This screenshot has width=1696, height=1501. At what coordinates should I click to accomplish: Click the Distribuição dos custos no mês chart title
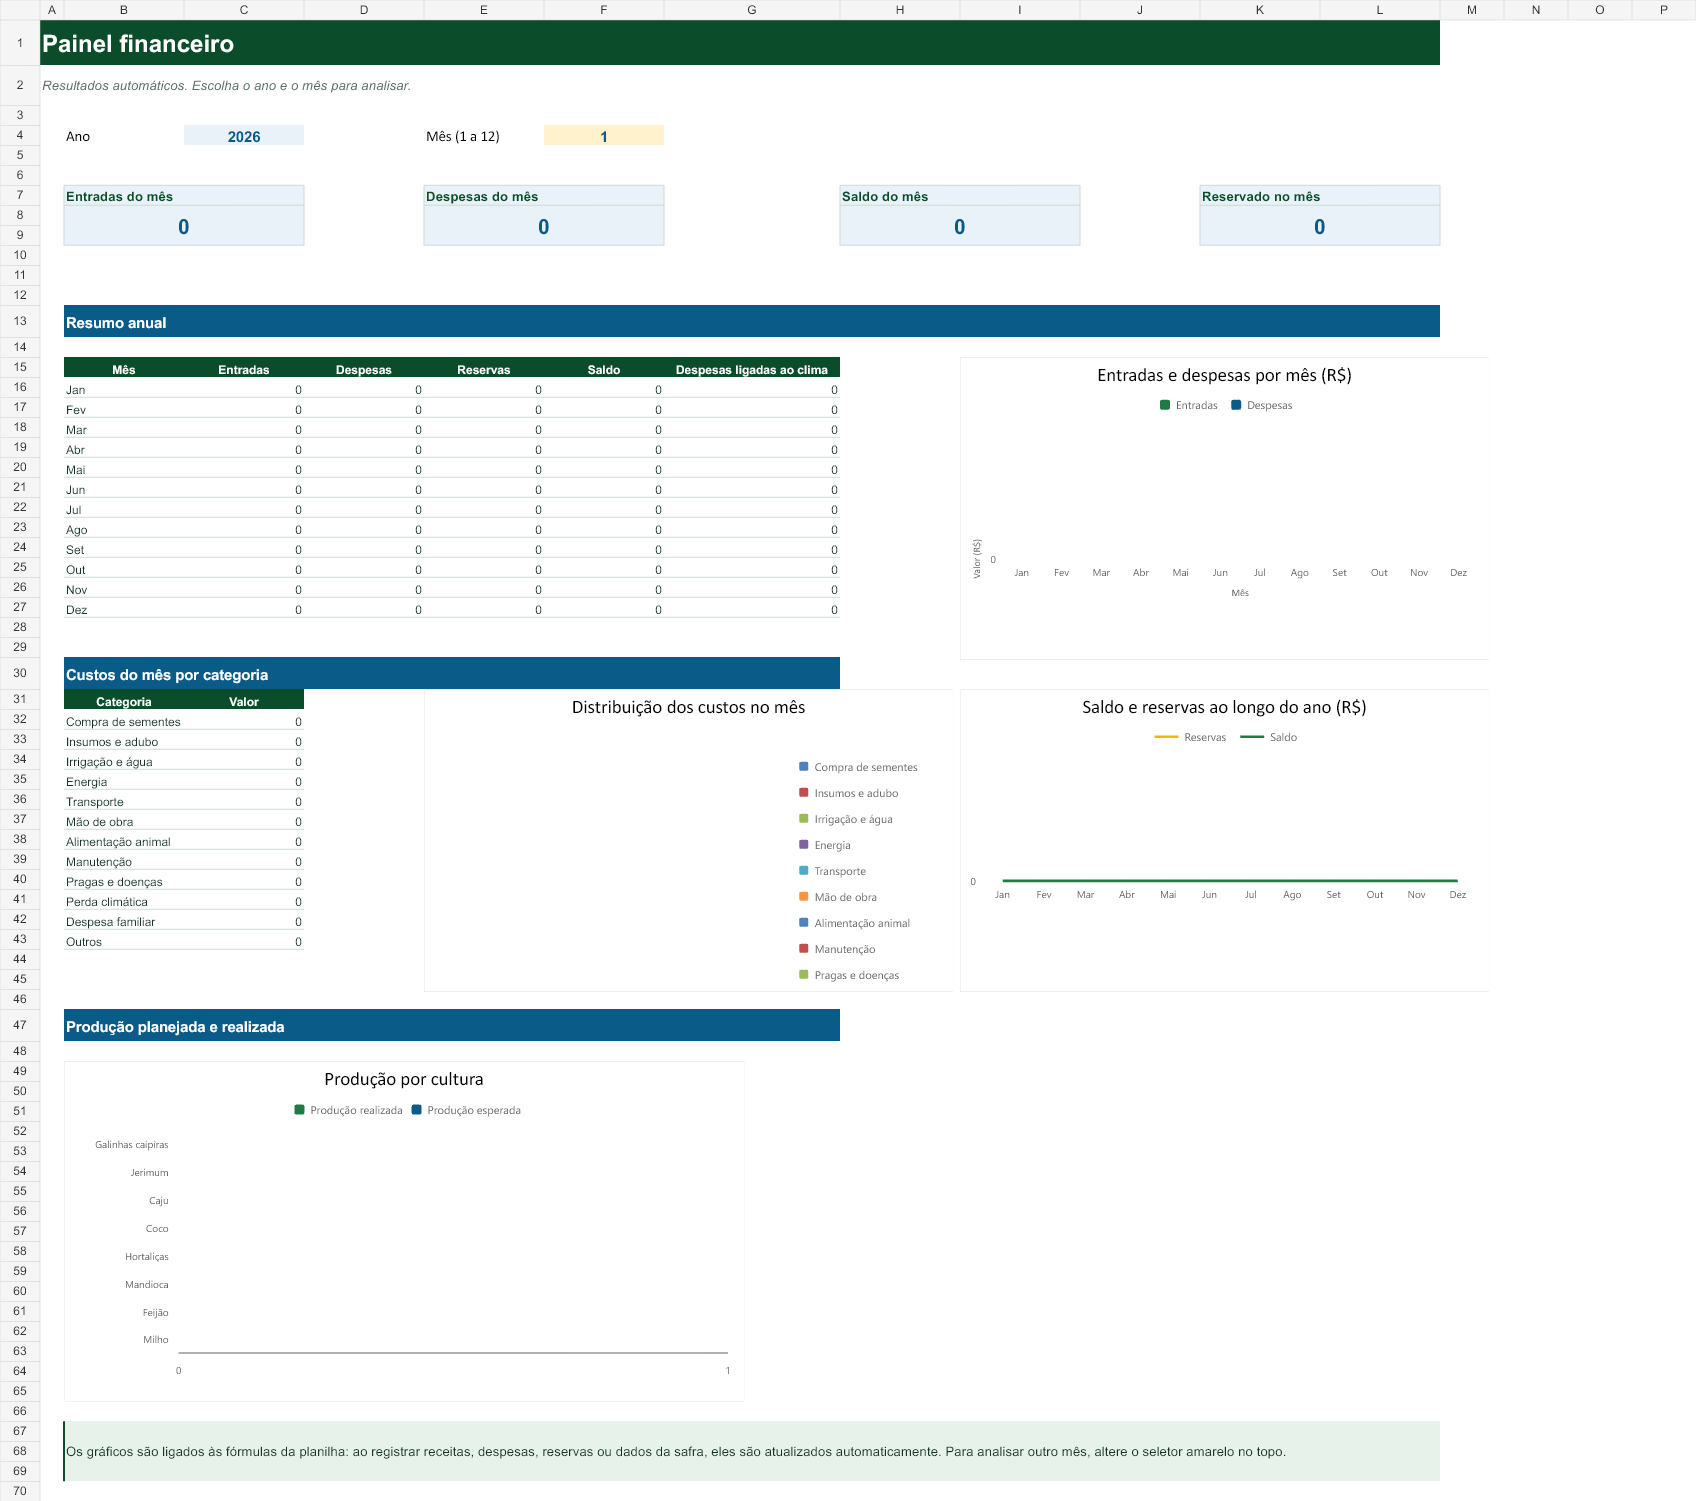pyautogui.click(x=688, y=707)
